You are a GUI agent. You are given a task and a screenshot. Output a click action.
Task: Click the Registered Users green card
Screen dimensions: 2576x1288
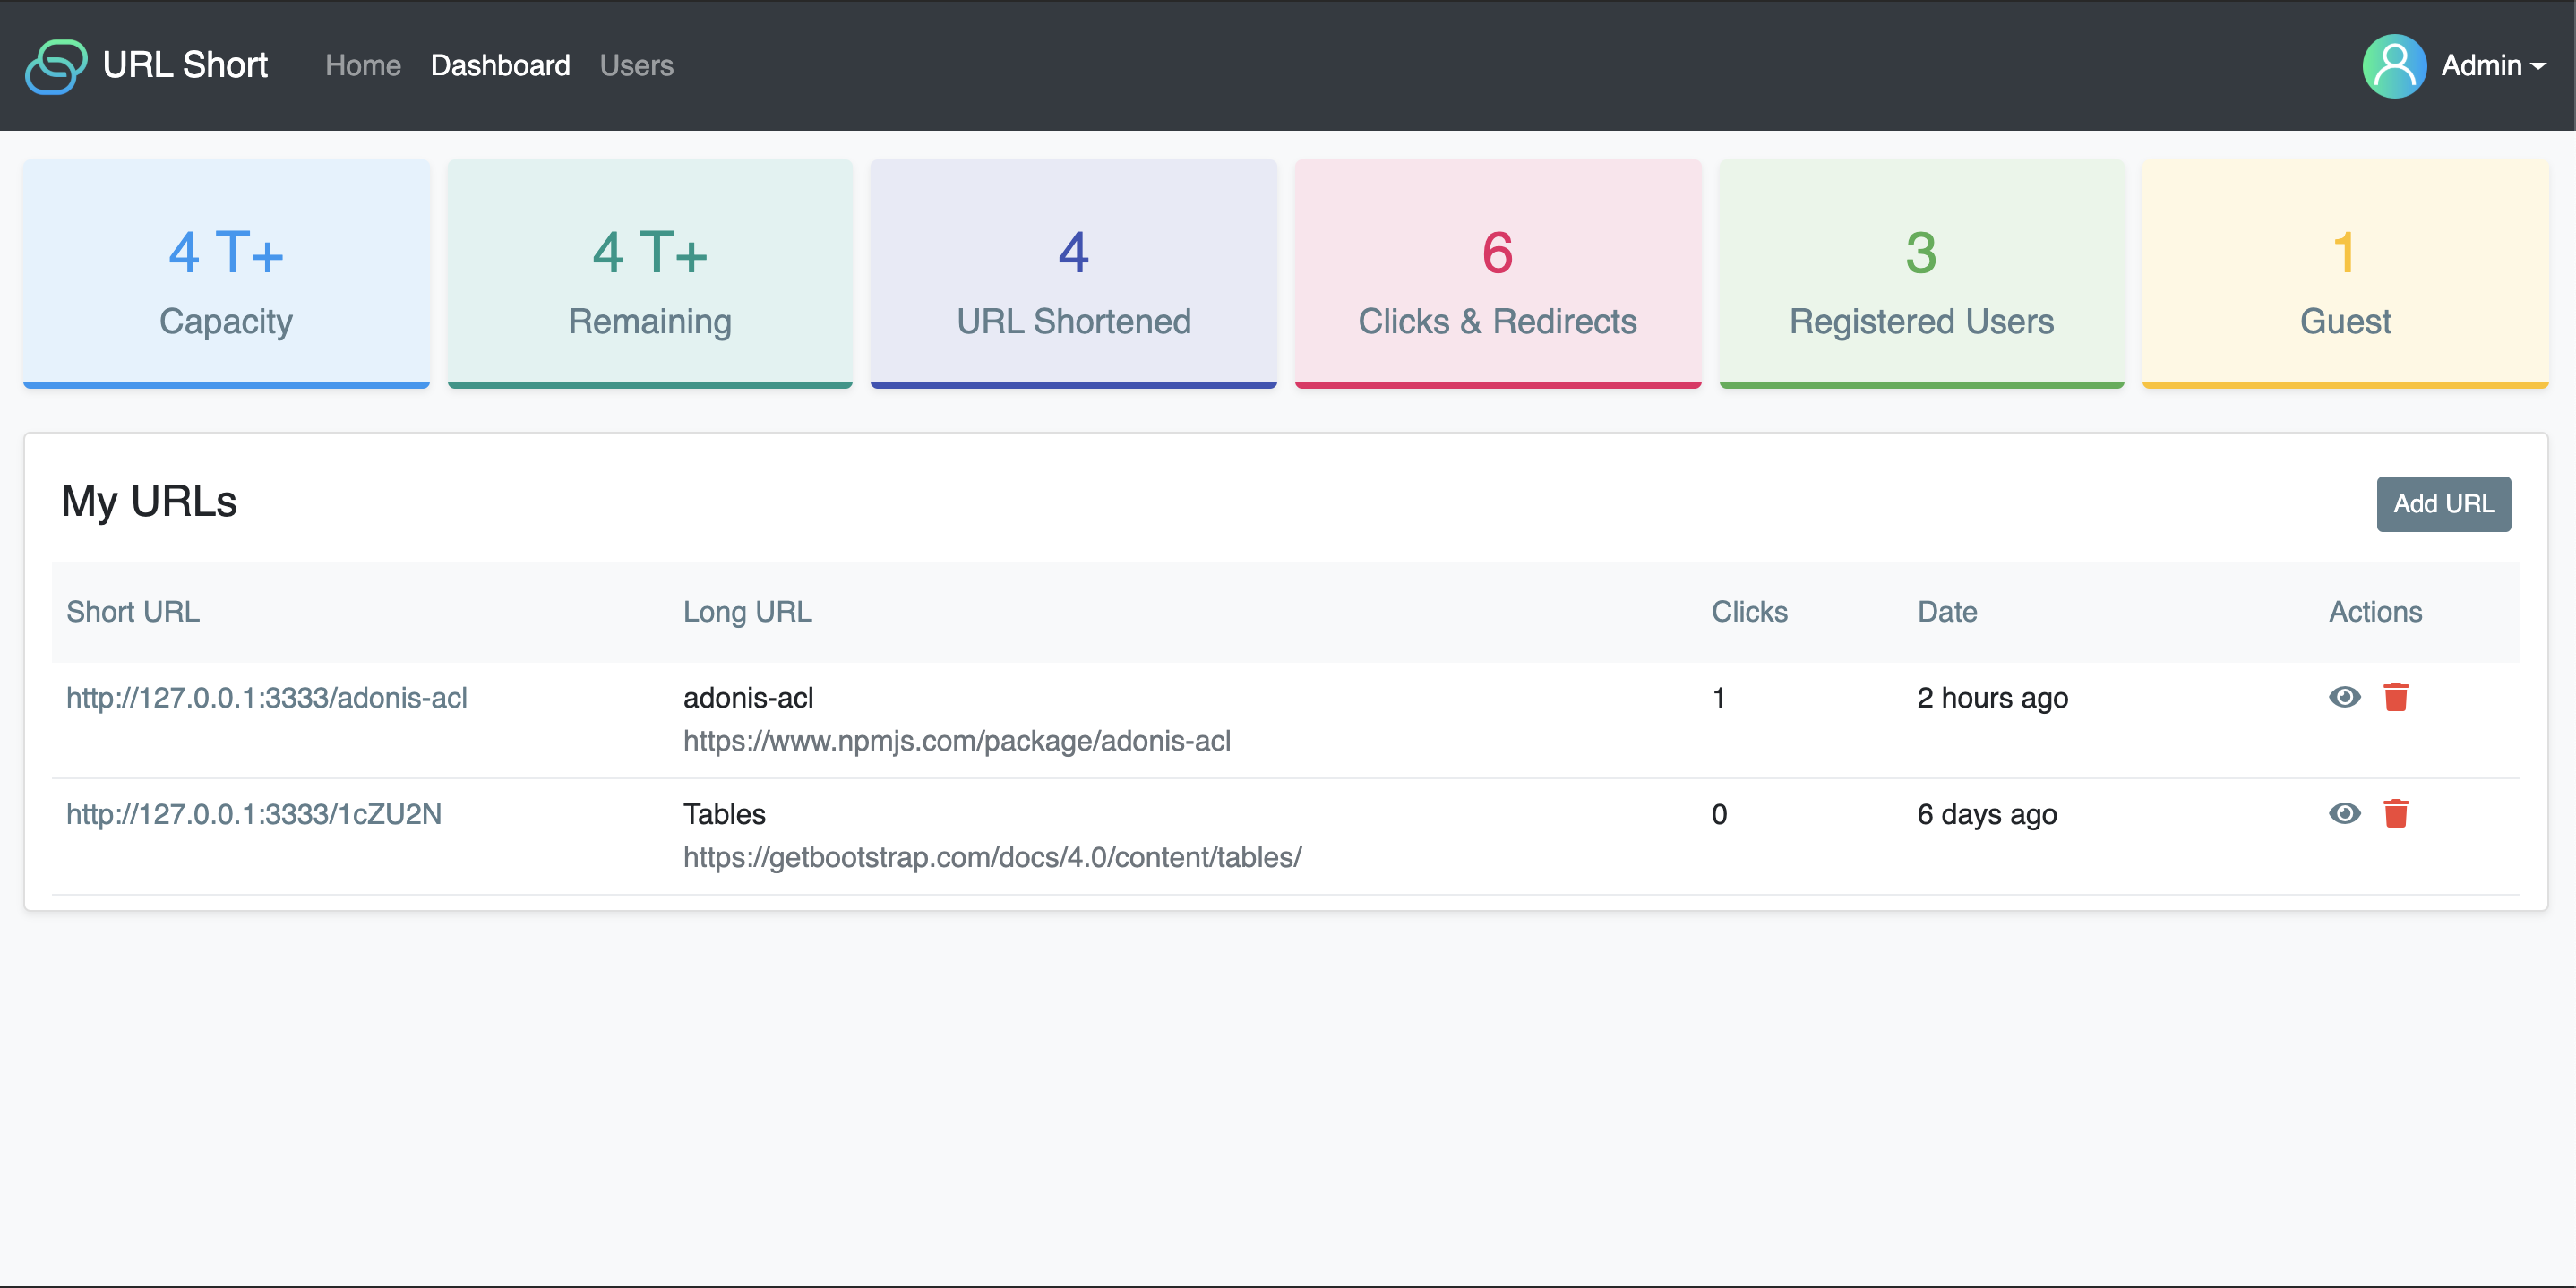[1920, 273]
